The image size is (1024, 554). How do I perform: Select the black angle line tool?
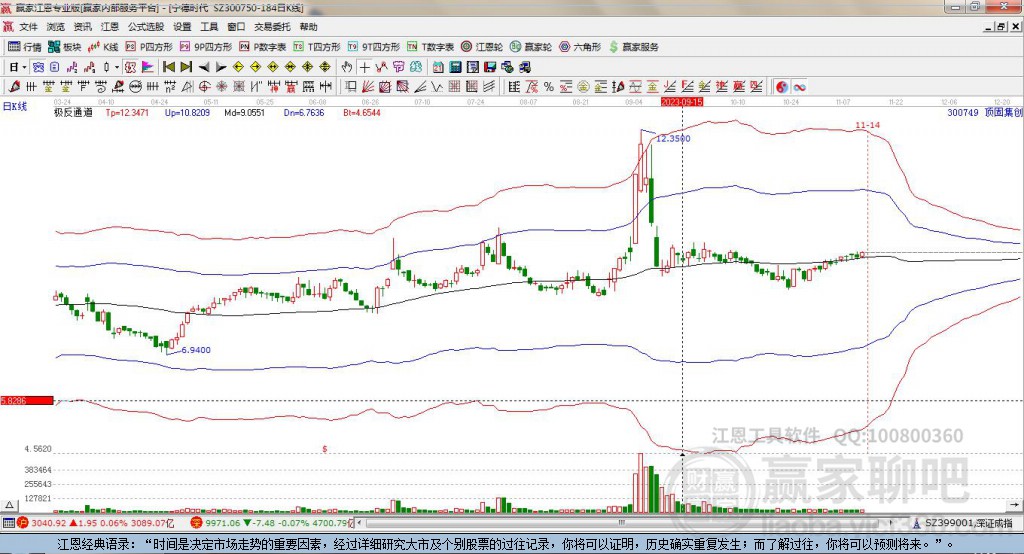pyautogui.click(x=420, y=87)
